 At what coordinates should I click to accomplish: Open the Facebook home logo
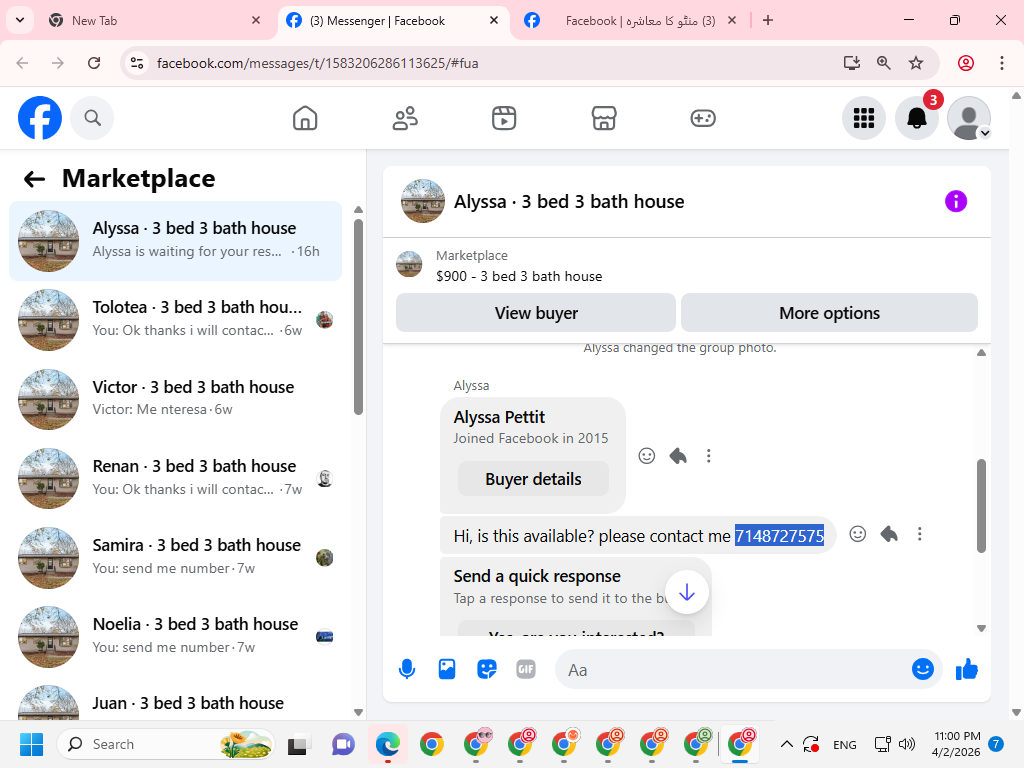pos(40,118)
